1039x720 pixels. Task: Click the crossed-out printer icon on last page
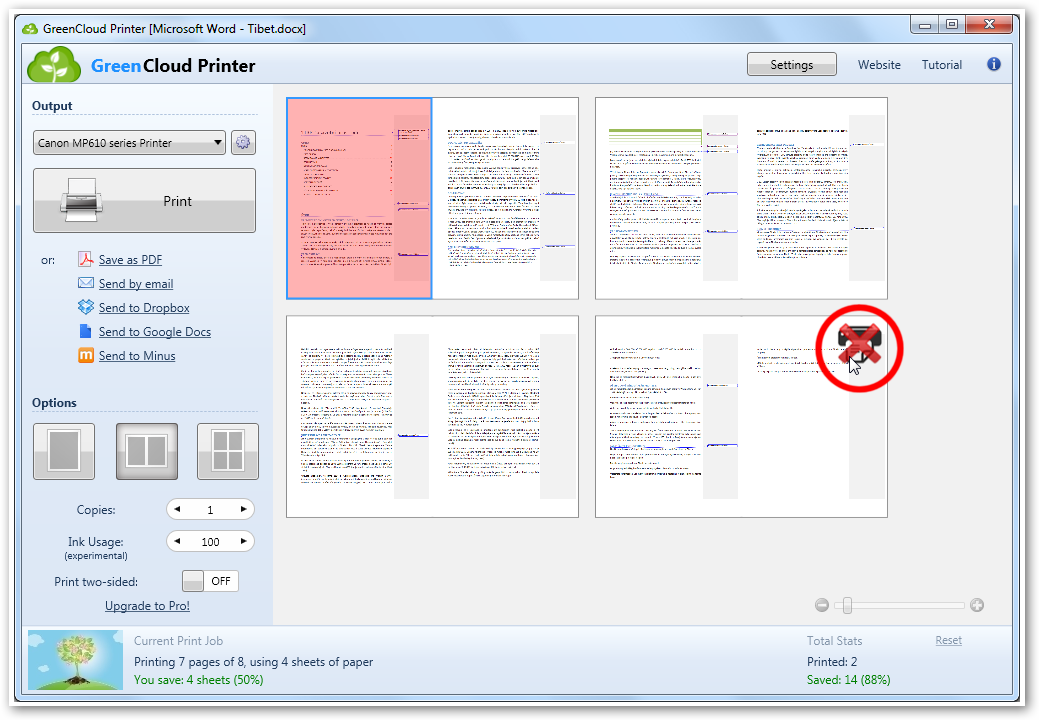(x=859, y=345)
